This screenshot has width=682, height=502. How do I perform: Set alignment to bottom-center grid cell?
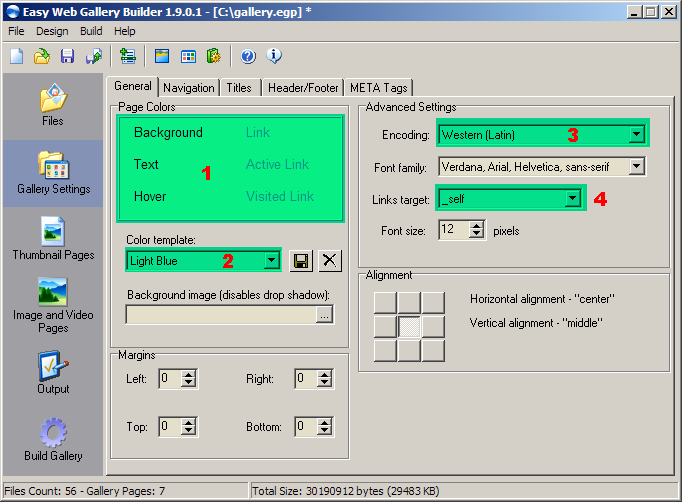point(409,351)
